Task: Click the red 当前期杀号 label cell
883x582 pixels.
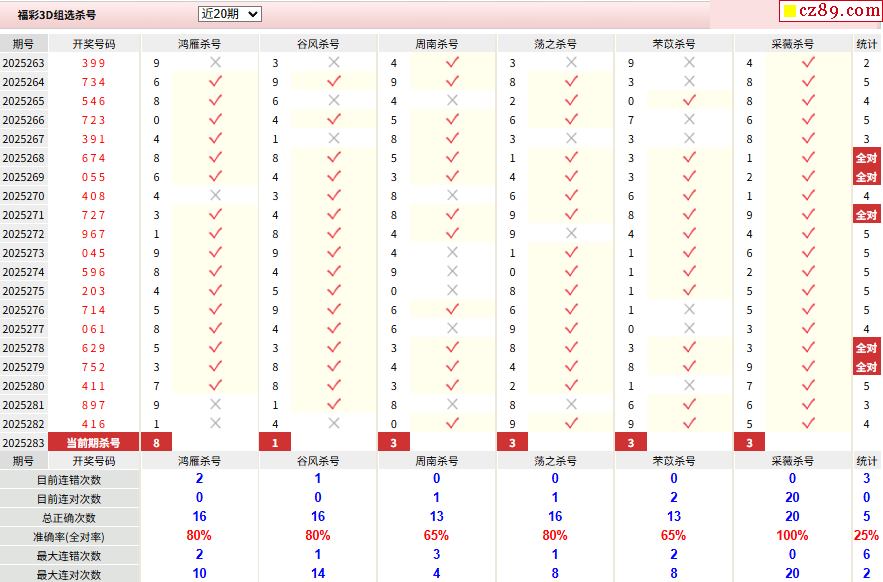Action: [94, 443]
